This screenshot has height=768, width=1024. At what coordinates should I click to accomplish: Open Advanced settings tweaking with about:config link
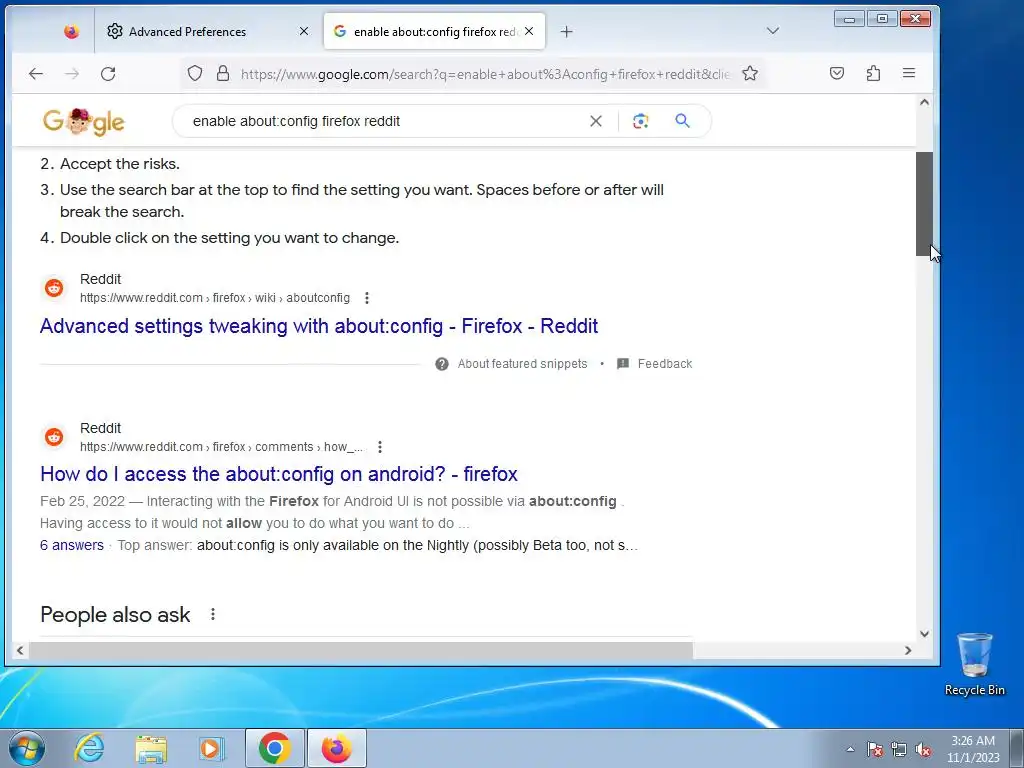click(319, 326)
